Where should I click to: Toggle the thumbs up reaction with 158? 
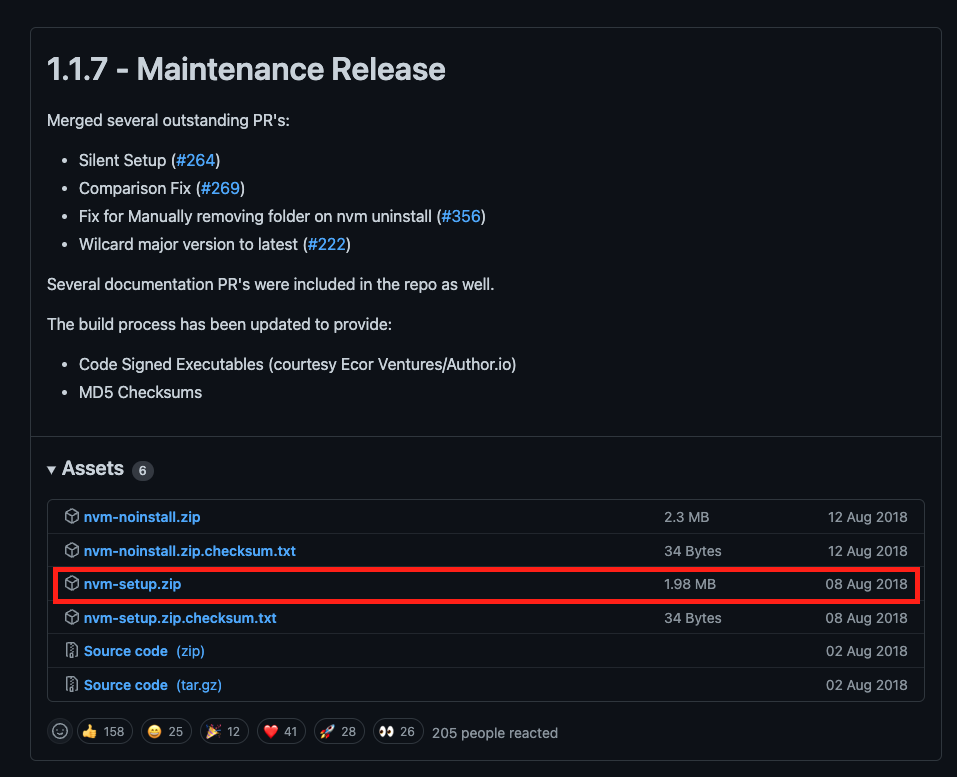[104, 731]
